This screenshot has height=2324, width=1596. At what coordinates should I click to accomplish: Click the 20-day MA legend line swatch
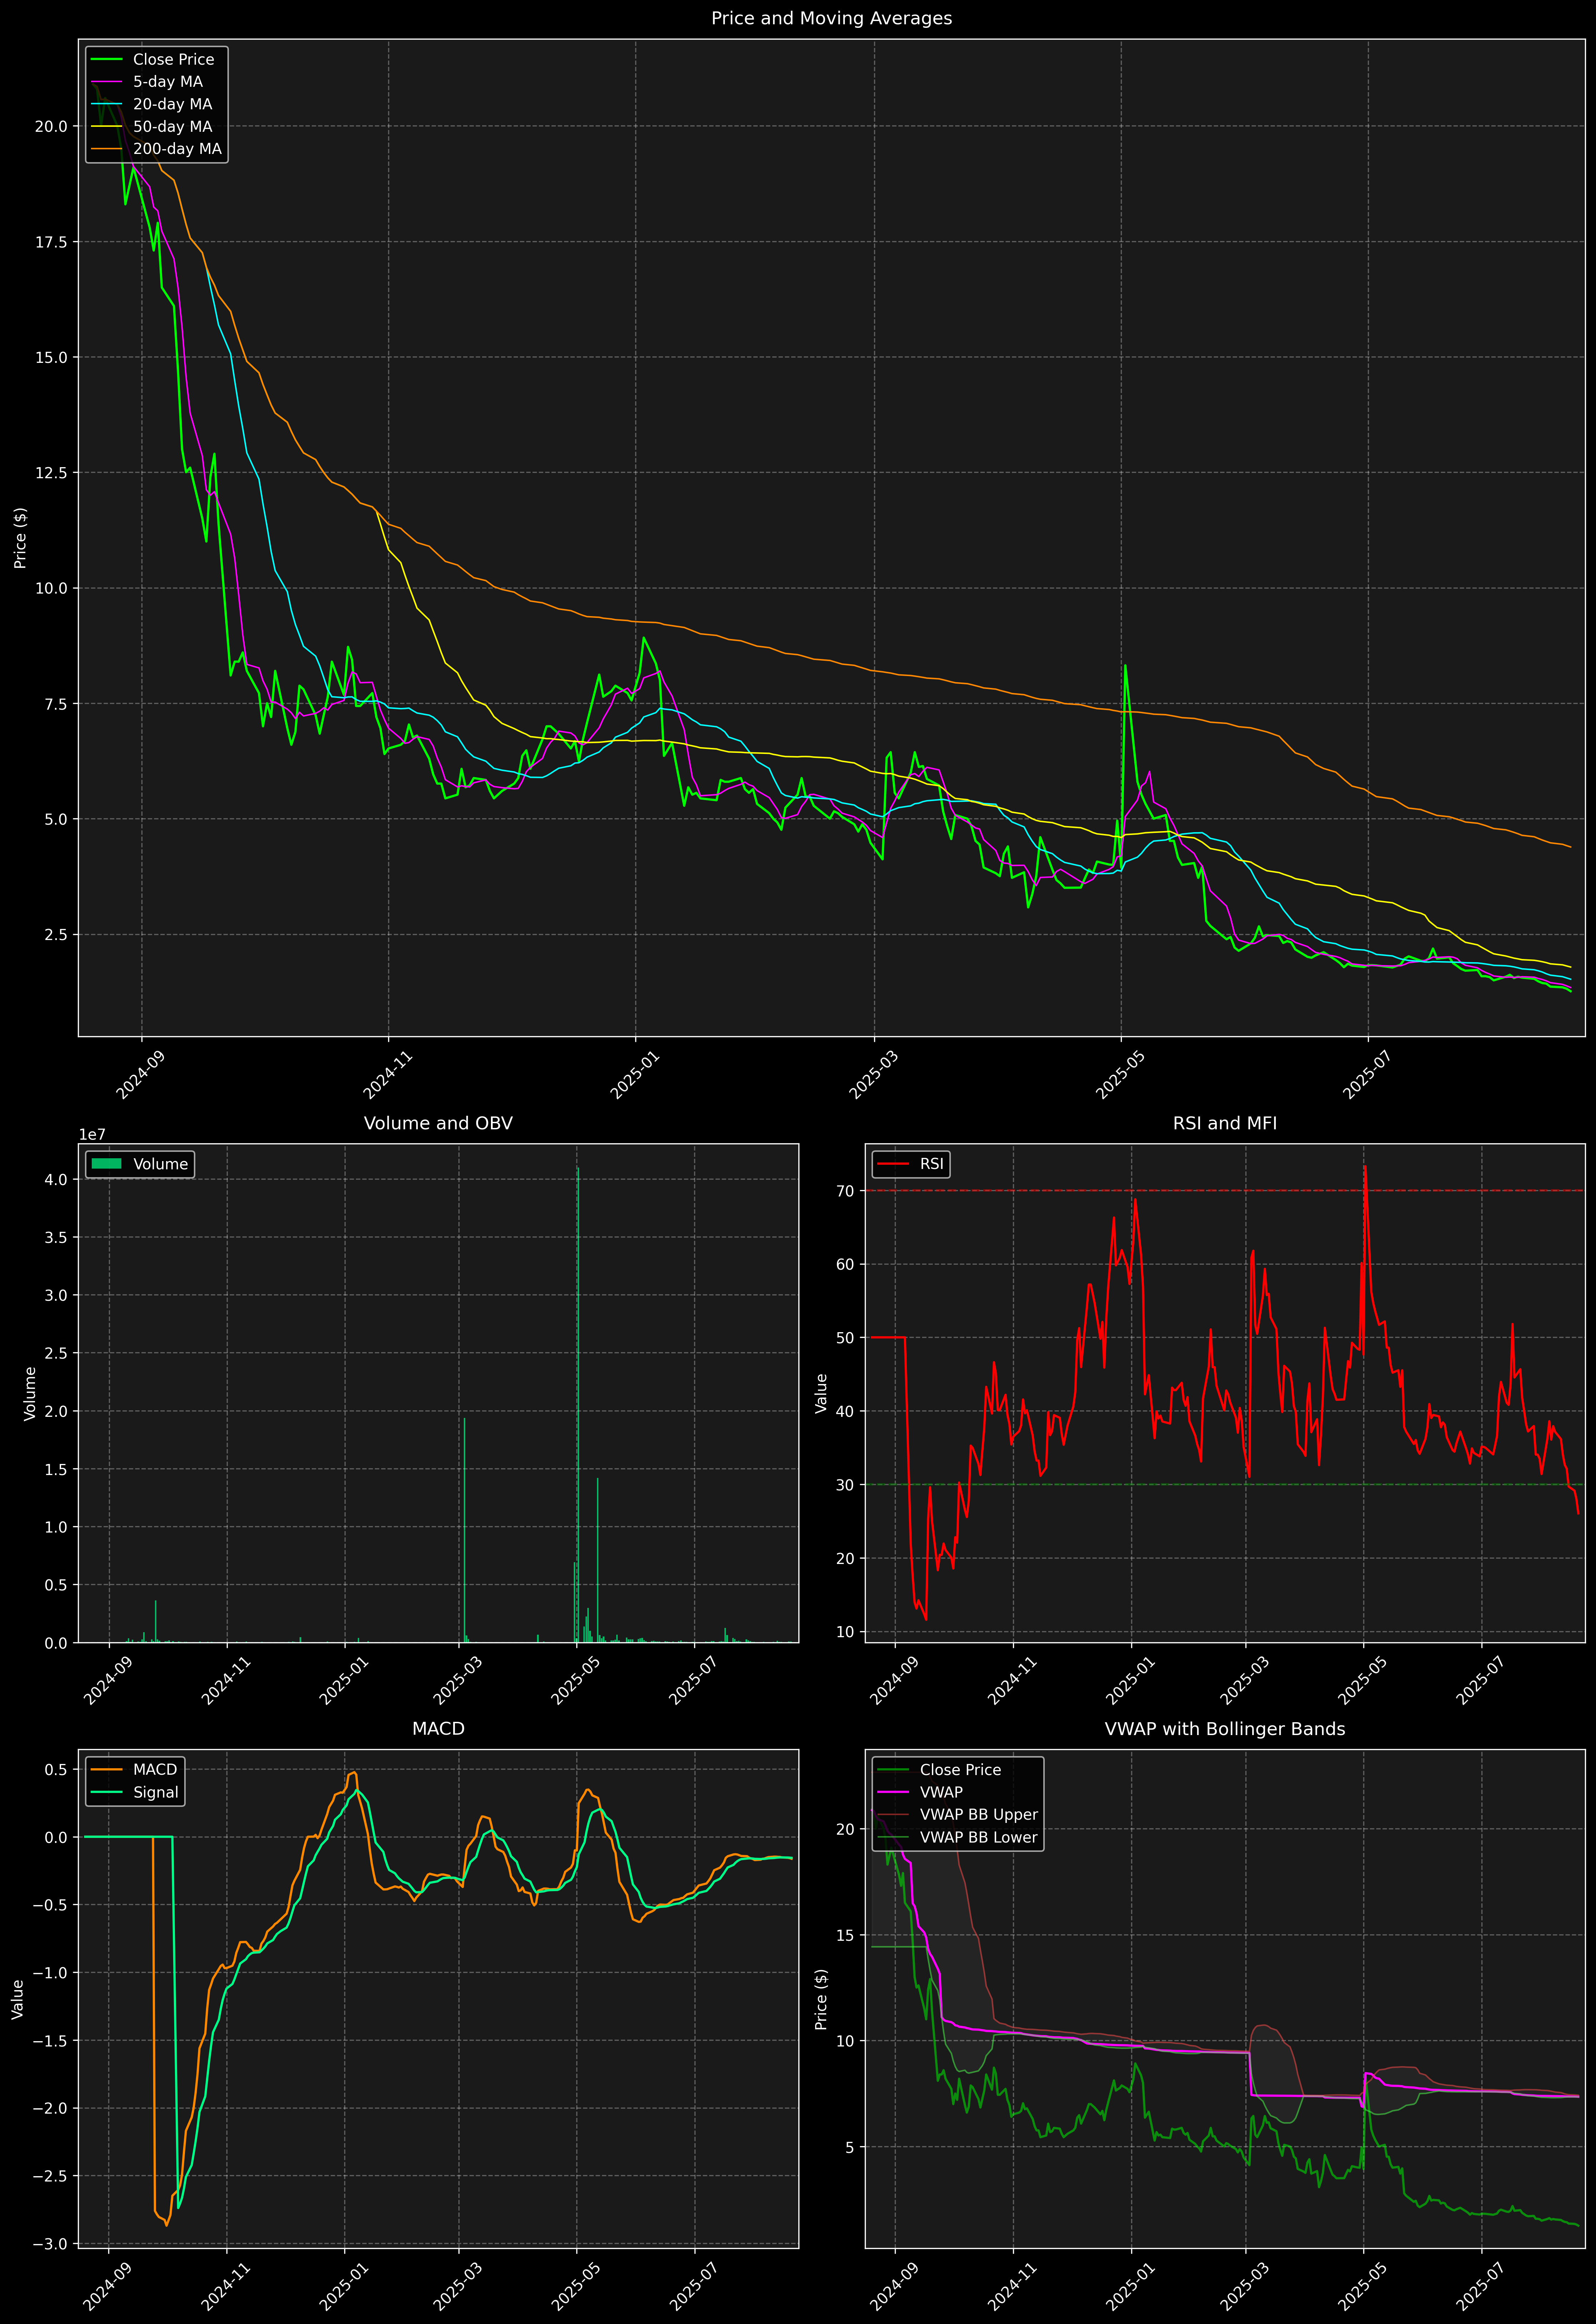click(106, 104)
